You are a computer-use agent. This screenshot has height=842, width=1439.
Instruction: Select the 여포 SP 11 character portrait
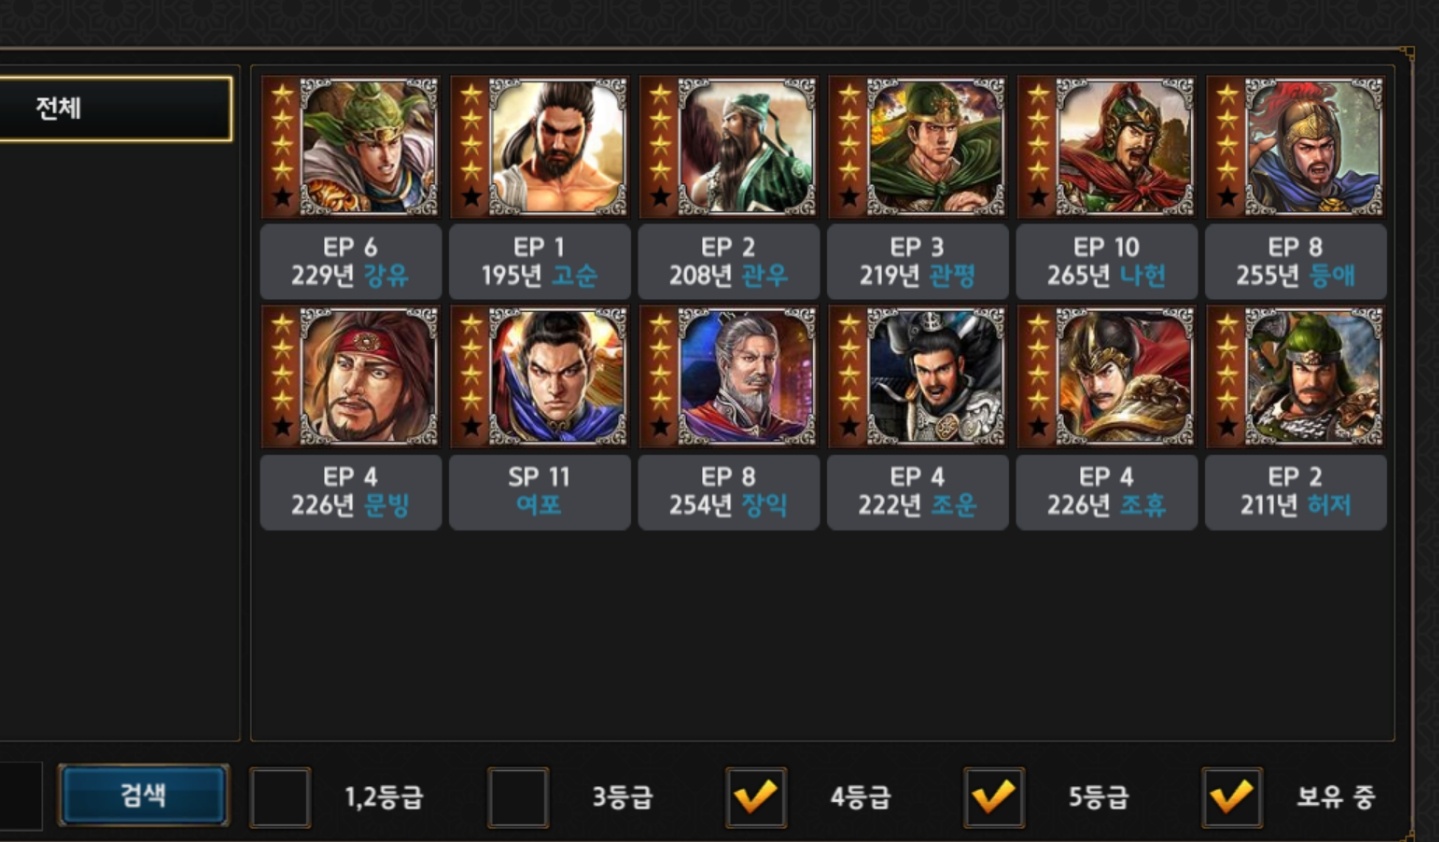coord(539,377)
